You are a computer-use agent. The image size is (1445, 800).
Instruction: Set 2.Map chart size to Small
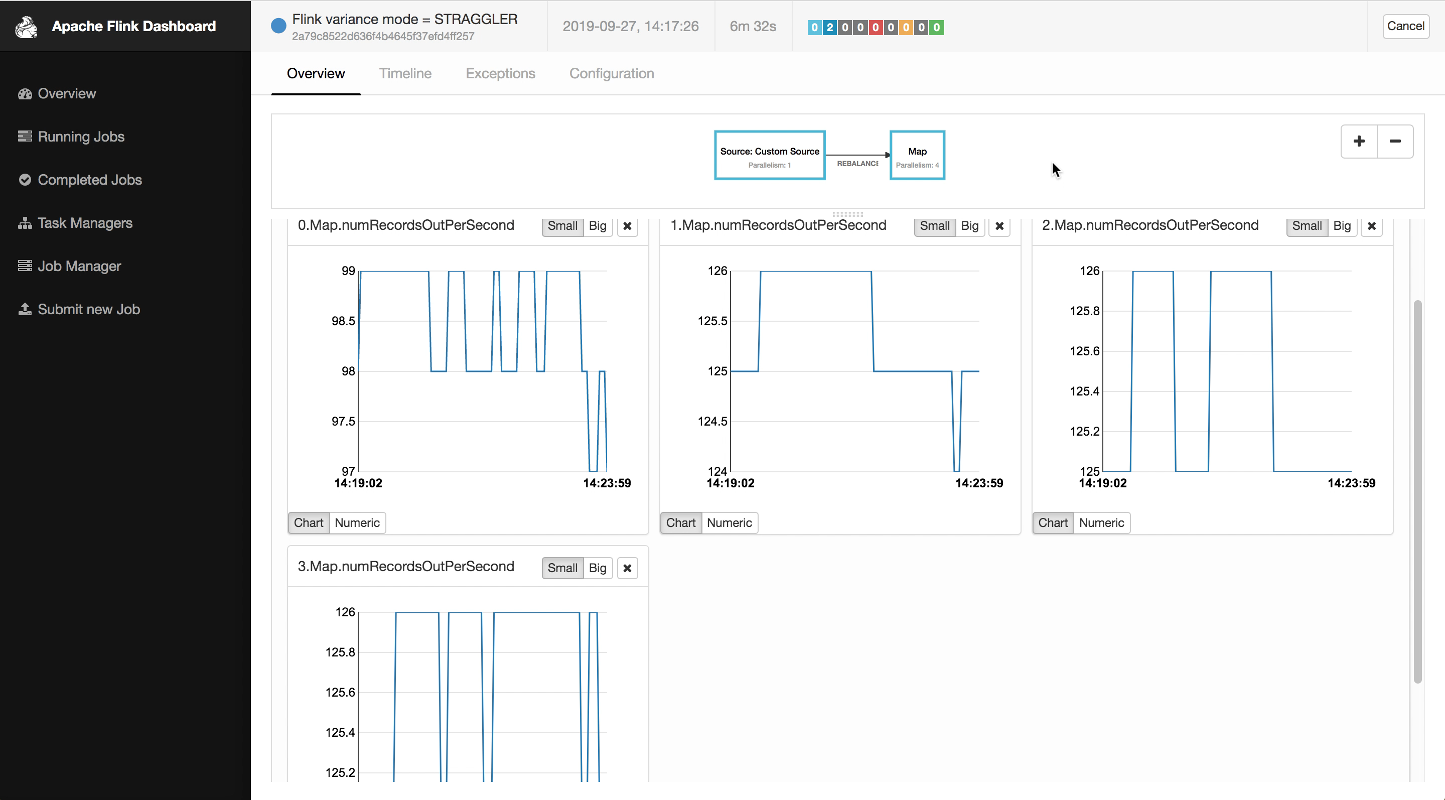(1307, 226)
